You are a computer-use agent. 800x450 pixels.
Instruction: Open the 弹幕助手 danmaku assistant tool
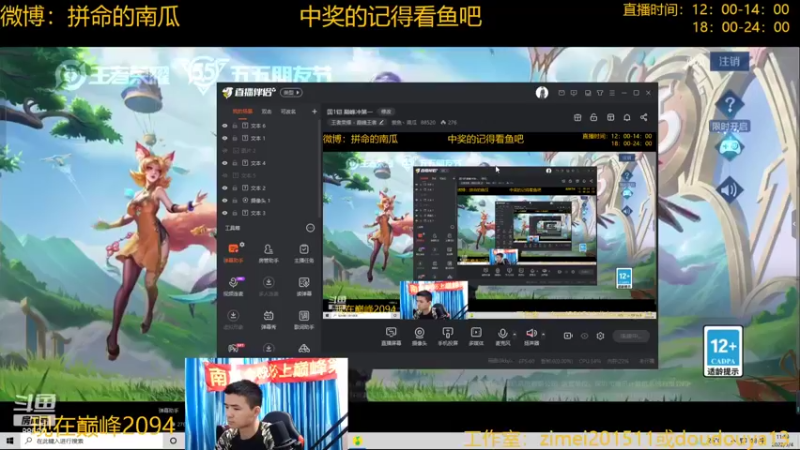(x=234, y=253)
